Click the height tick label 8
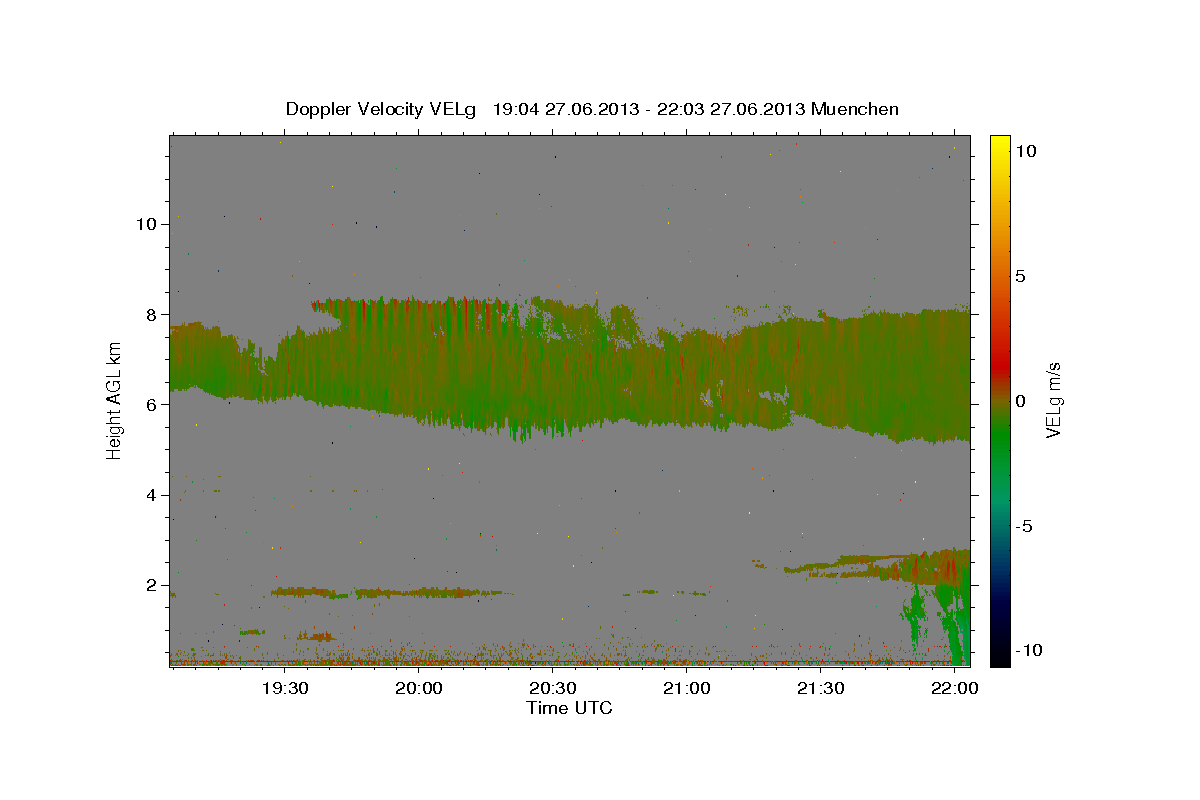 coord(152,314)
